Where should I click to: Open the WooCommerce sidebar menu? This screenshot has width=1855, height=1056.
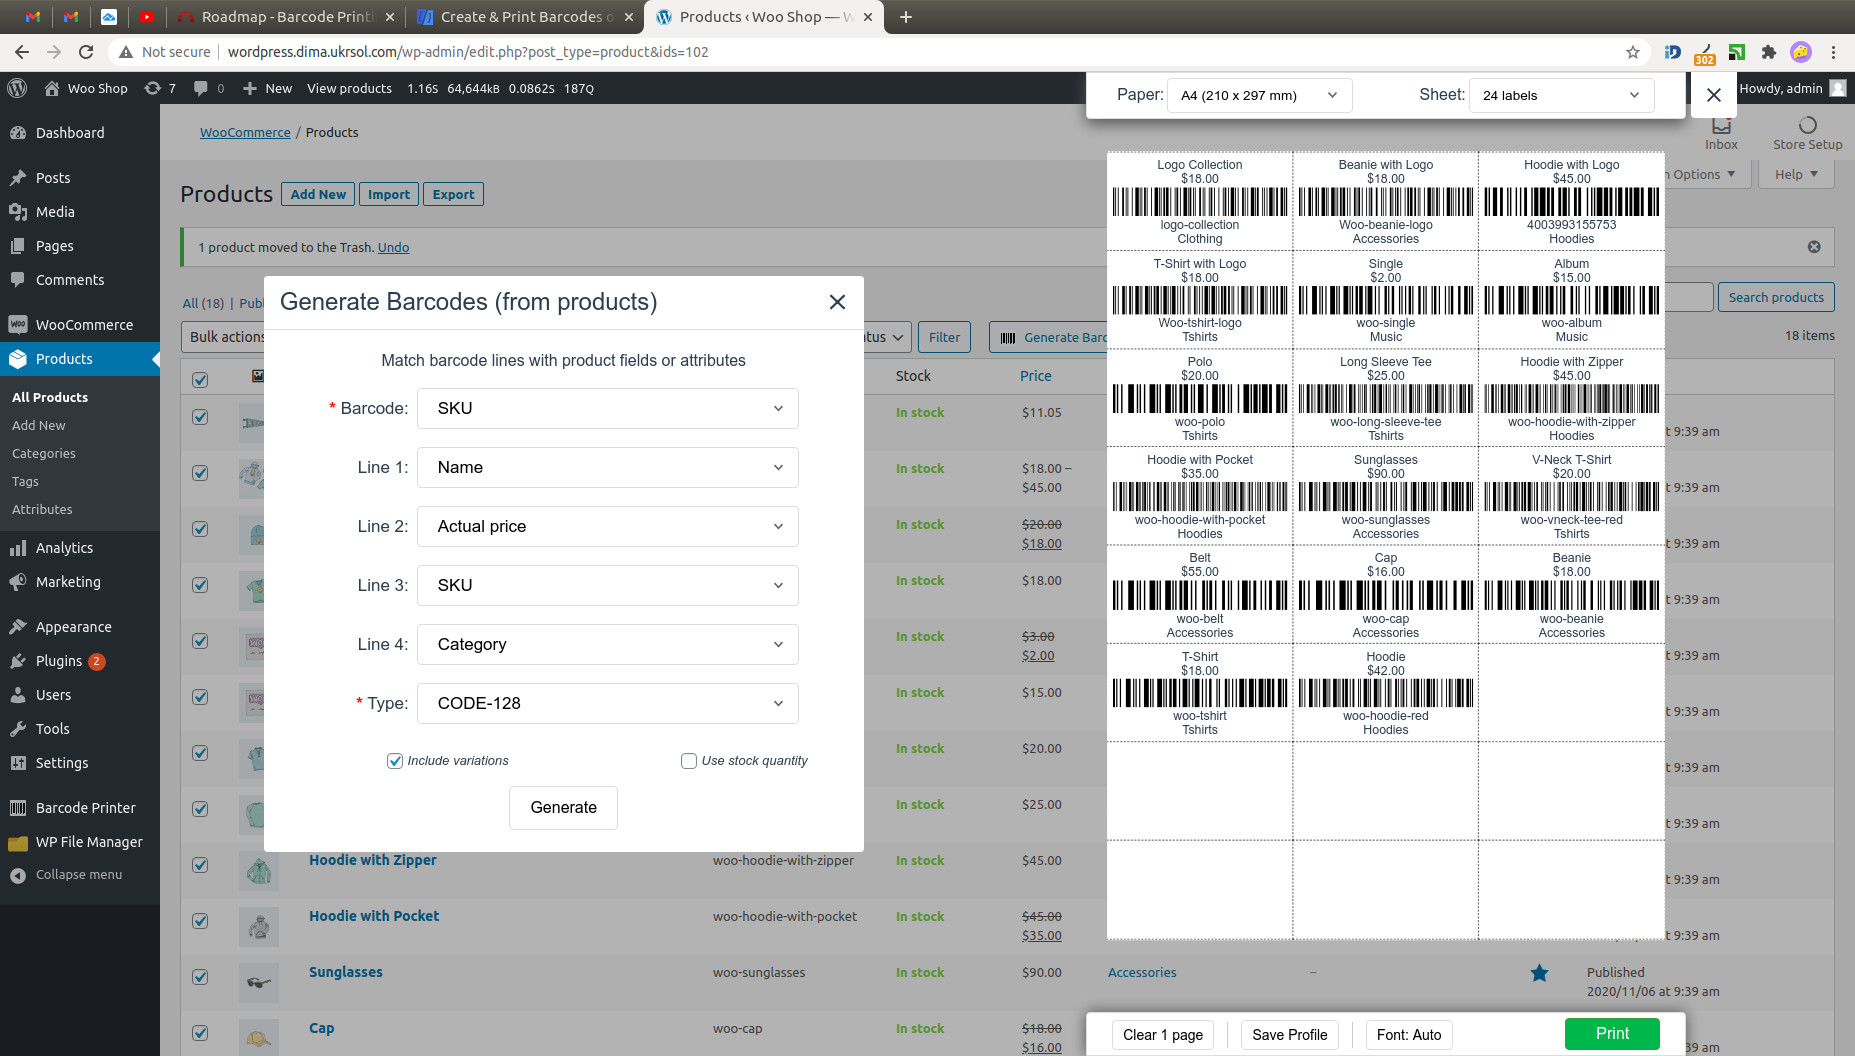[84, 325]
